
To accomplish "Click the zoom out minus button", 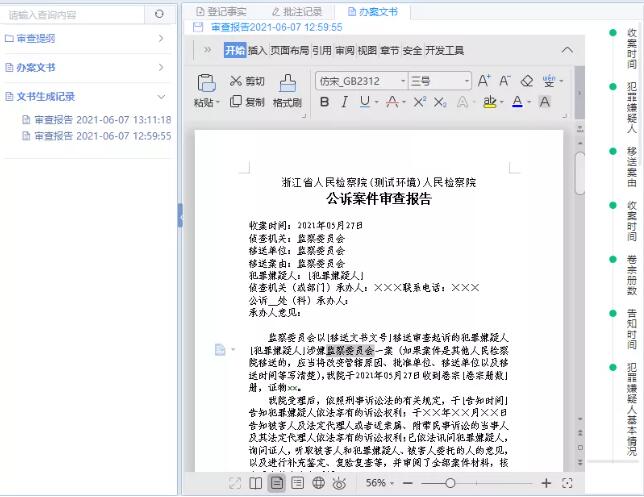I will pos(408,483).
